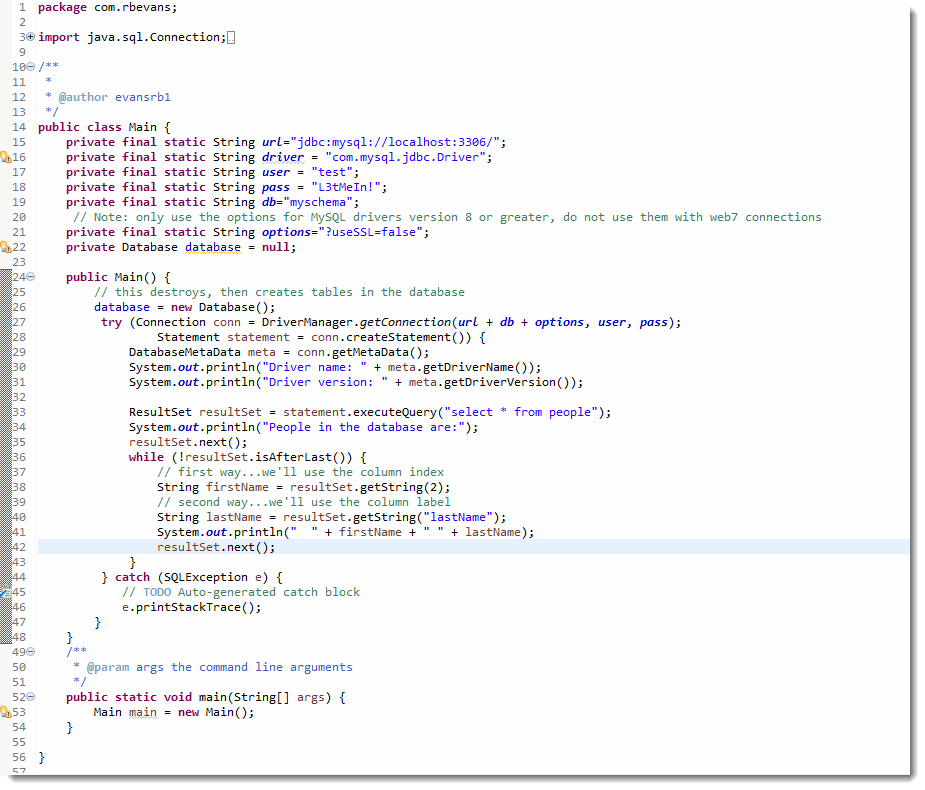Click the folded imports box after Connection;
The height and width of the screenshot is (790, 925).
(231, 38)
